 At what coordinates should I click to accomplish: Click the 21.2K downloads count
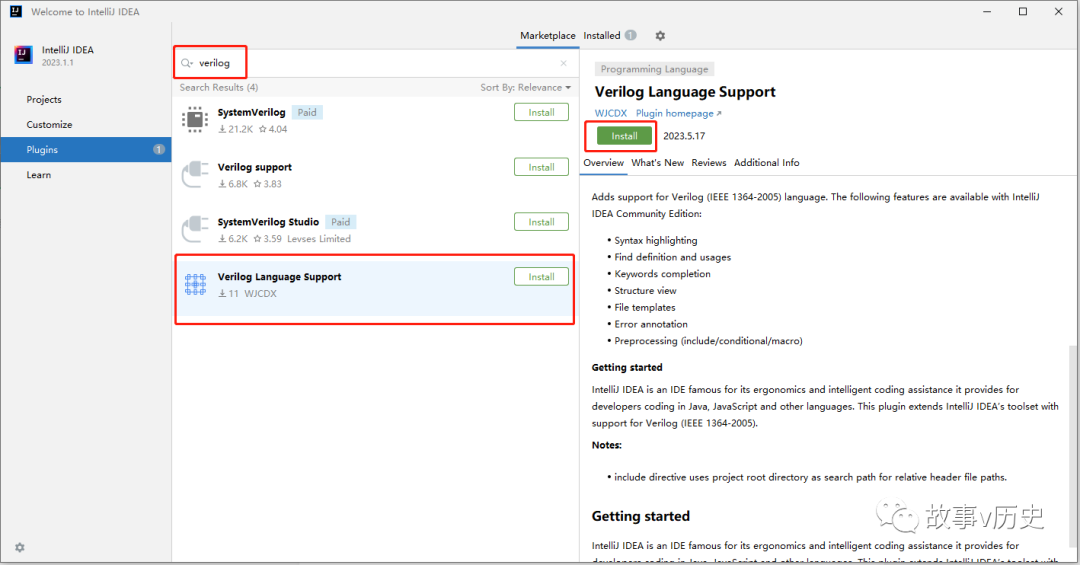point(236,129)
